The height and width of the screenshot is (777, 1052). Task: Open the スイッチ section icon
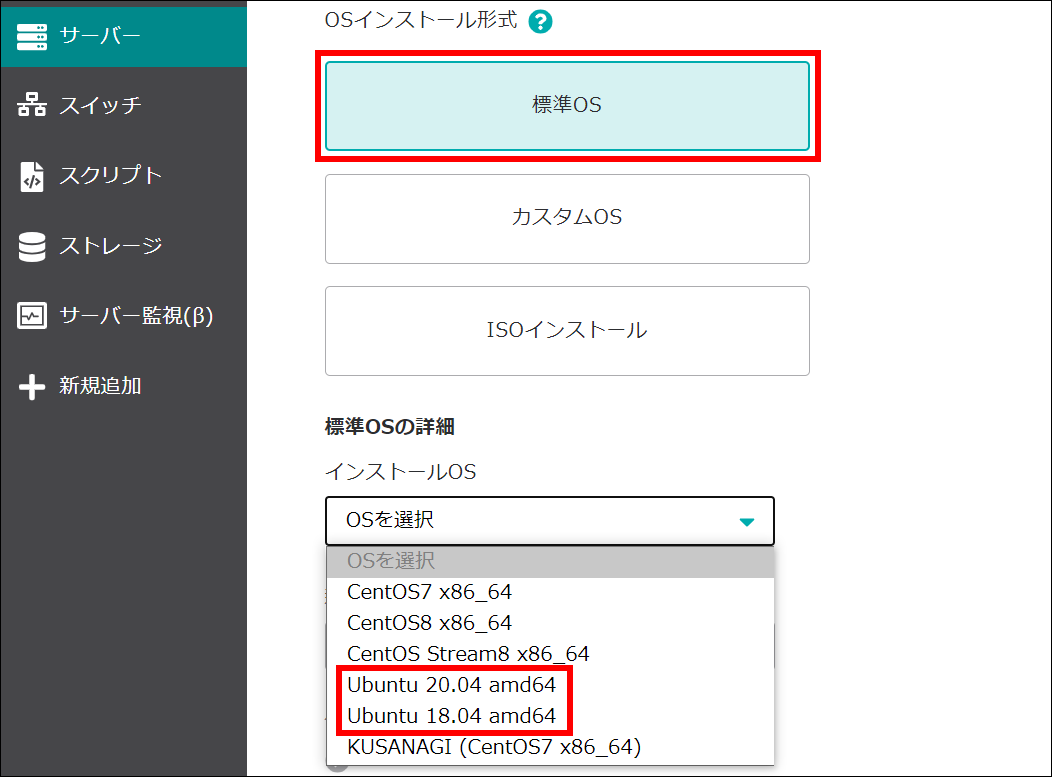31,104
